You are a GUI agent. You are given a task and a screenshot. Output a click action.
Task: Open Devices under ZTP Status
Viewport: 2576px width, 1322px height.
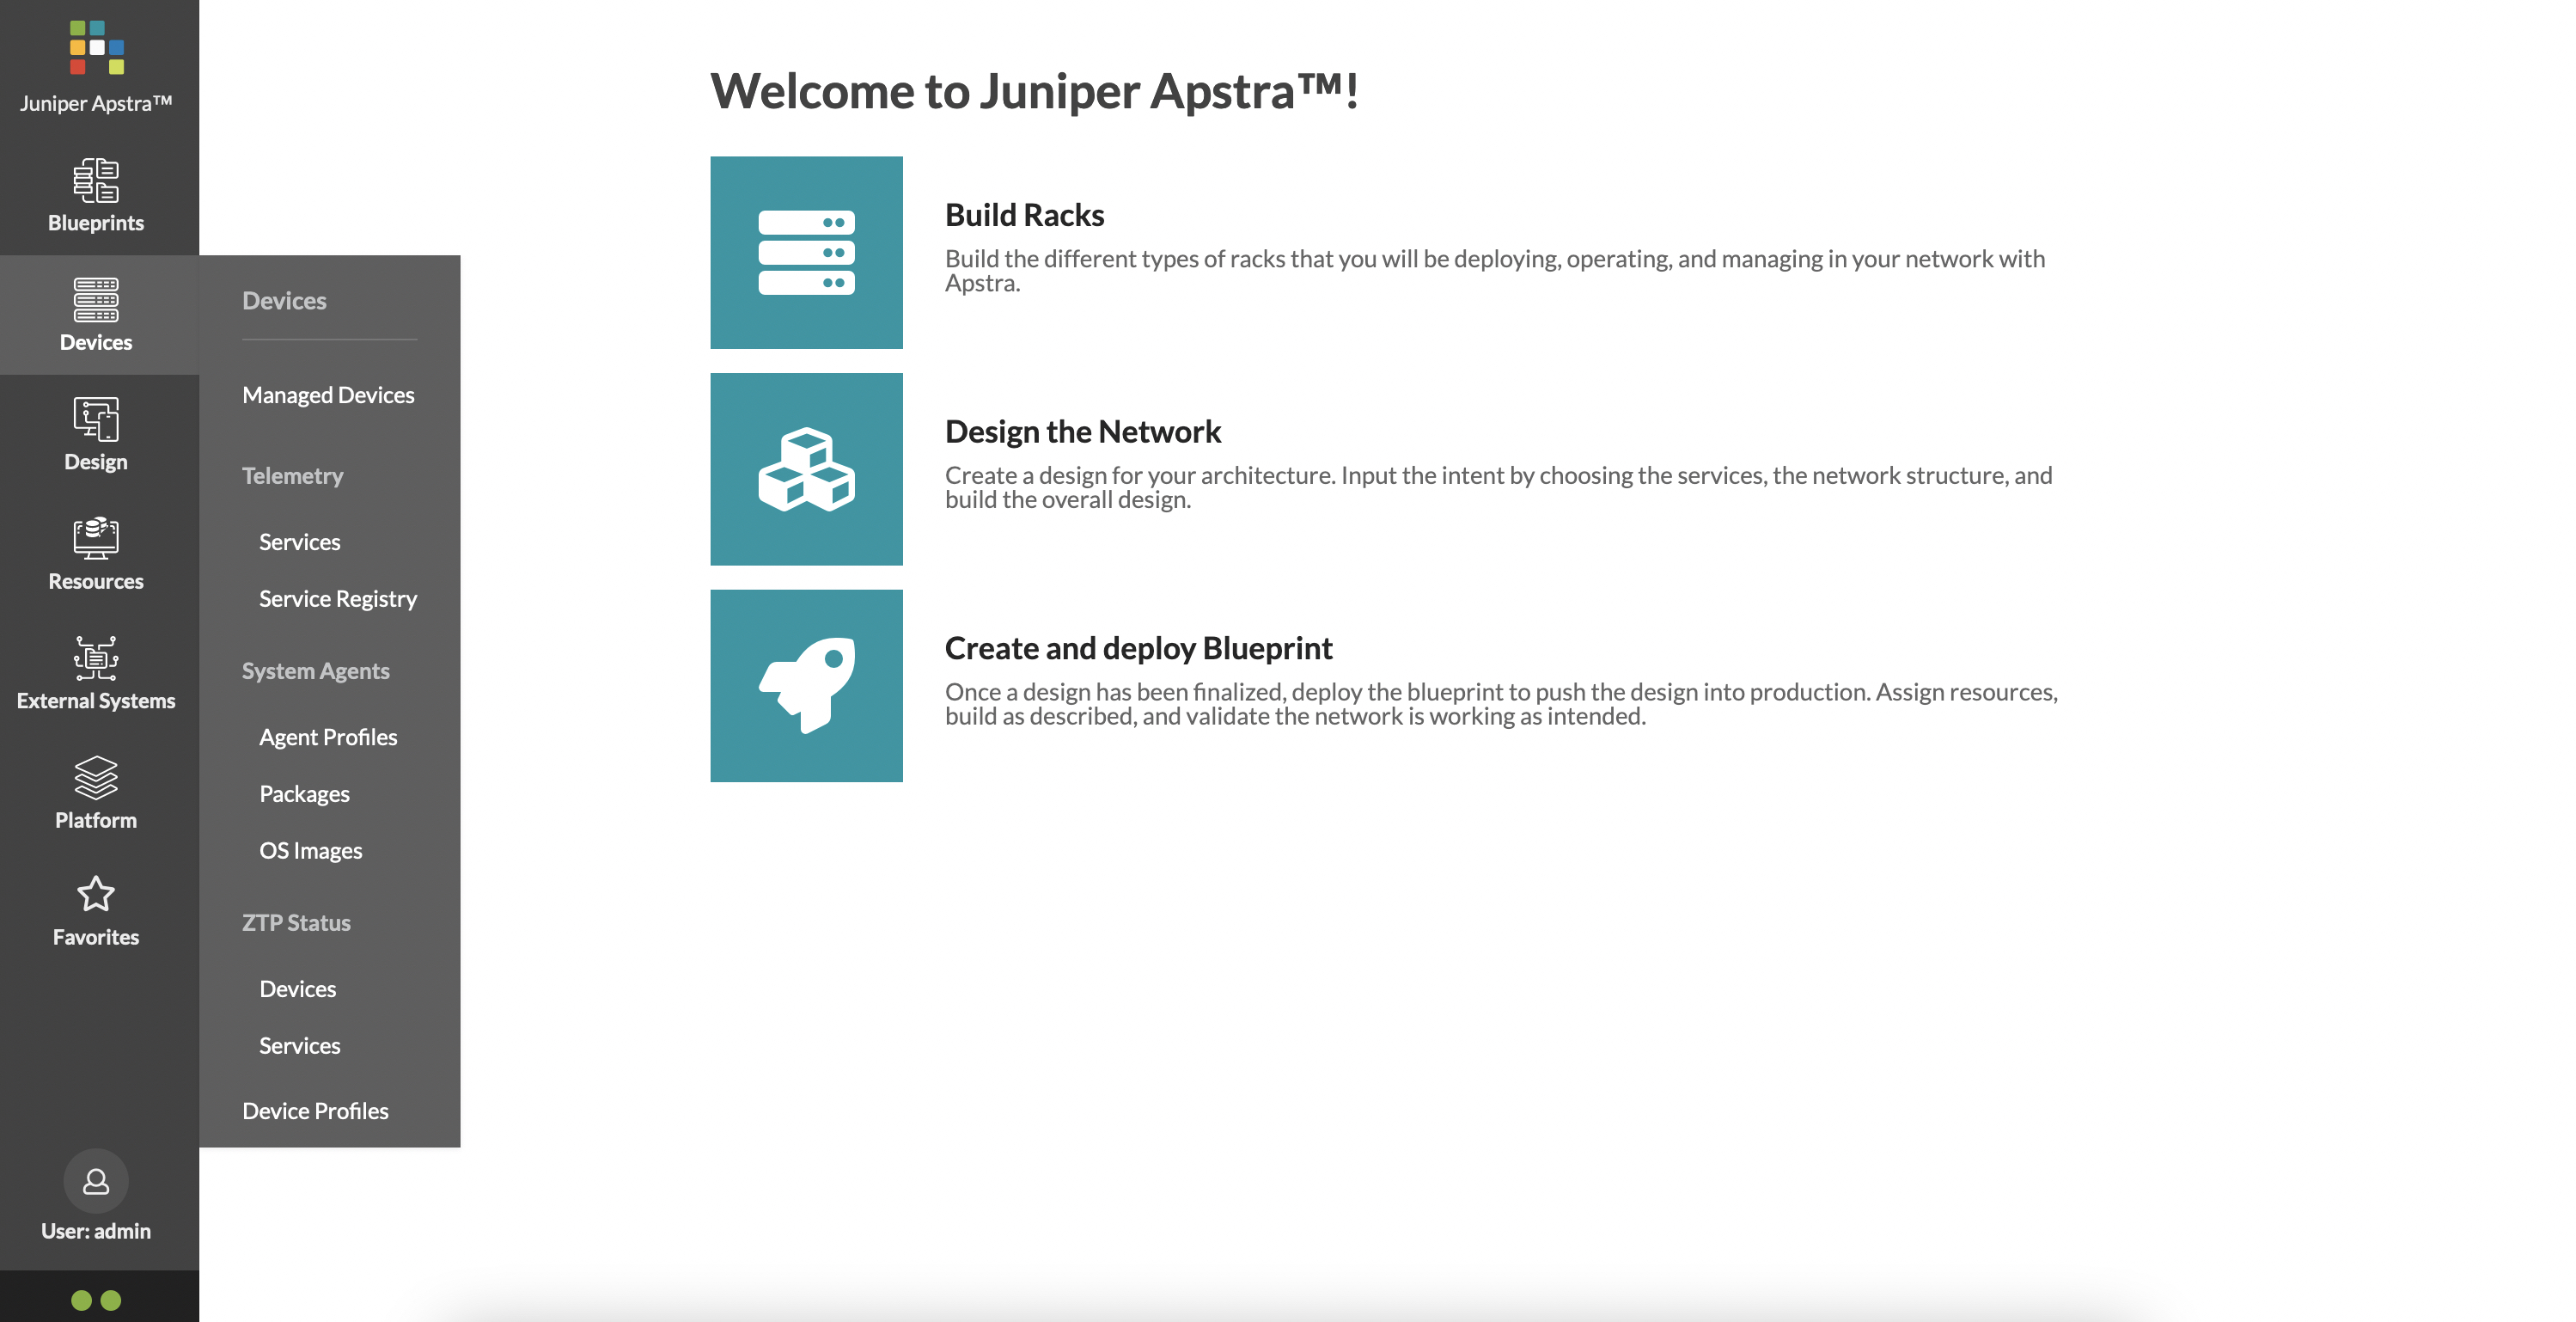(298, 989)
